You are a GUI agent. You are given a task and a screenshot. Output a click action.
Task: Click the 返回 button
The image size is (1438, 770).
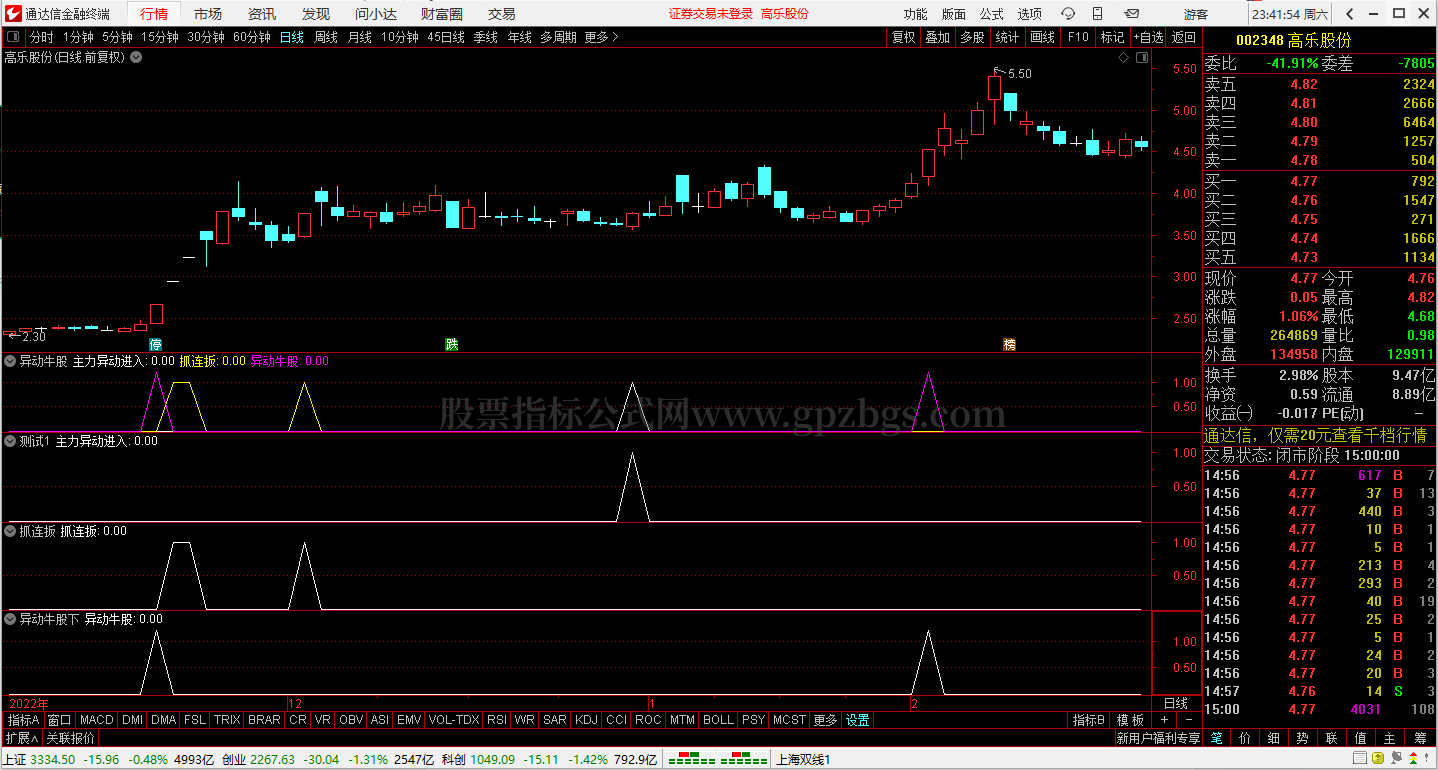(x=1184, y=37)
